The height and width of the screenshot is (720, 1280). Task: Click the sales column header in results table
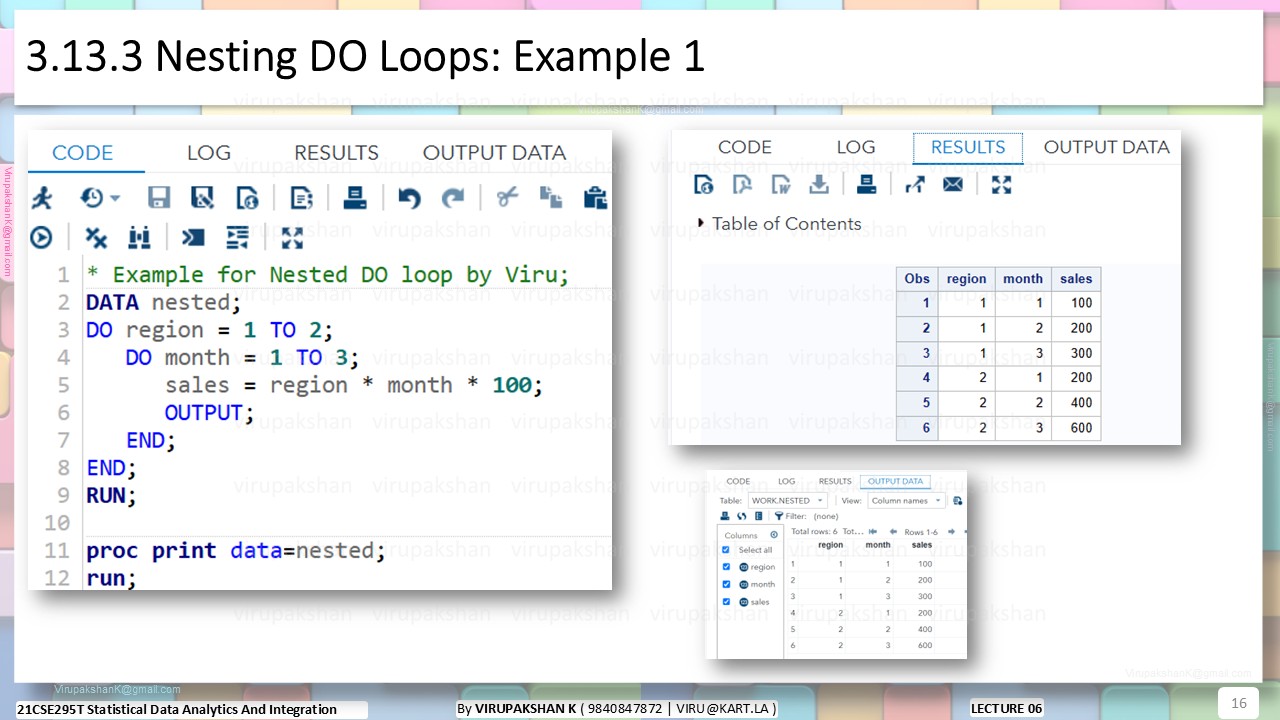coord(1076,279)
